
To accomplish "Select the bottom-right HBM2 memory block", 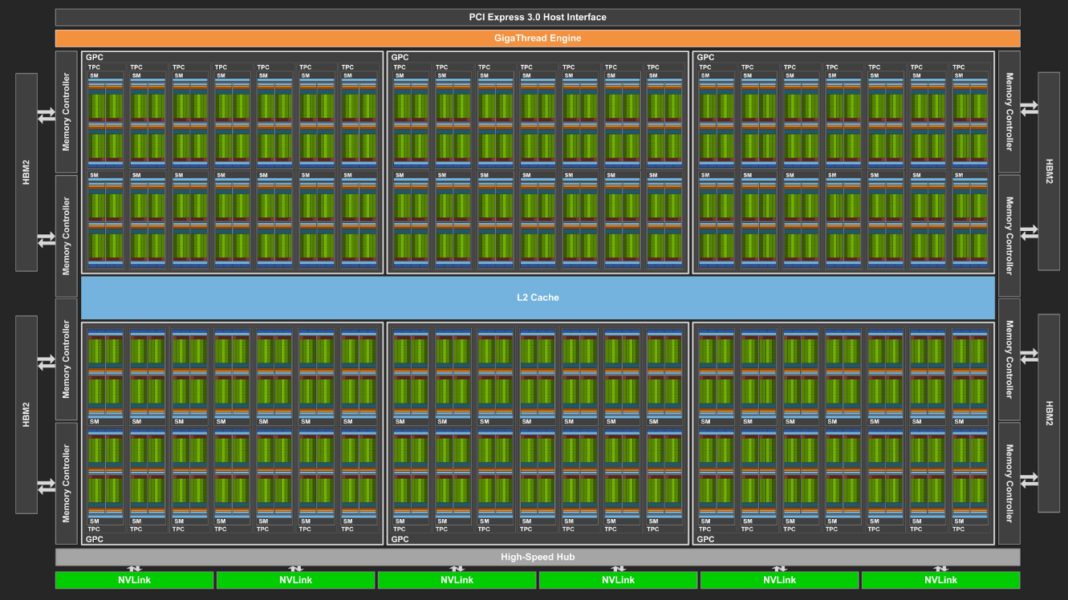I will point(1048,413).
